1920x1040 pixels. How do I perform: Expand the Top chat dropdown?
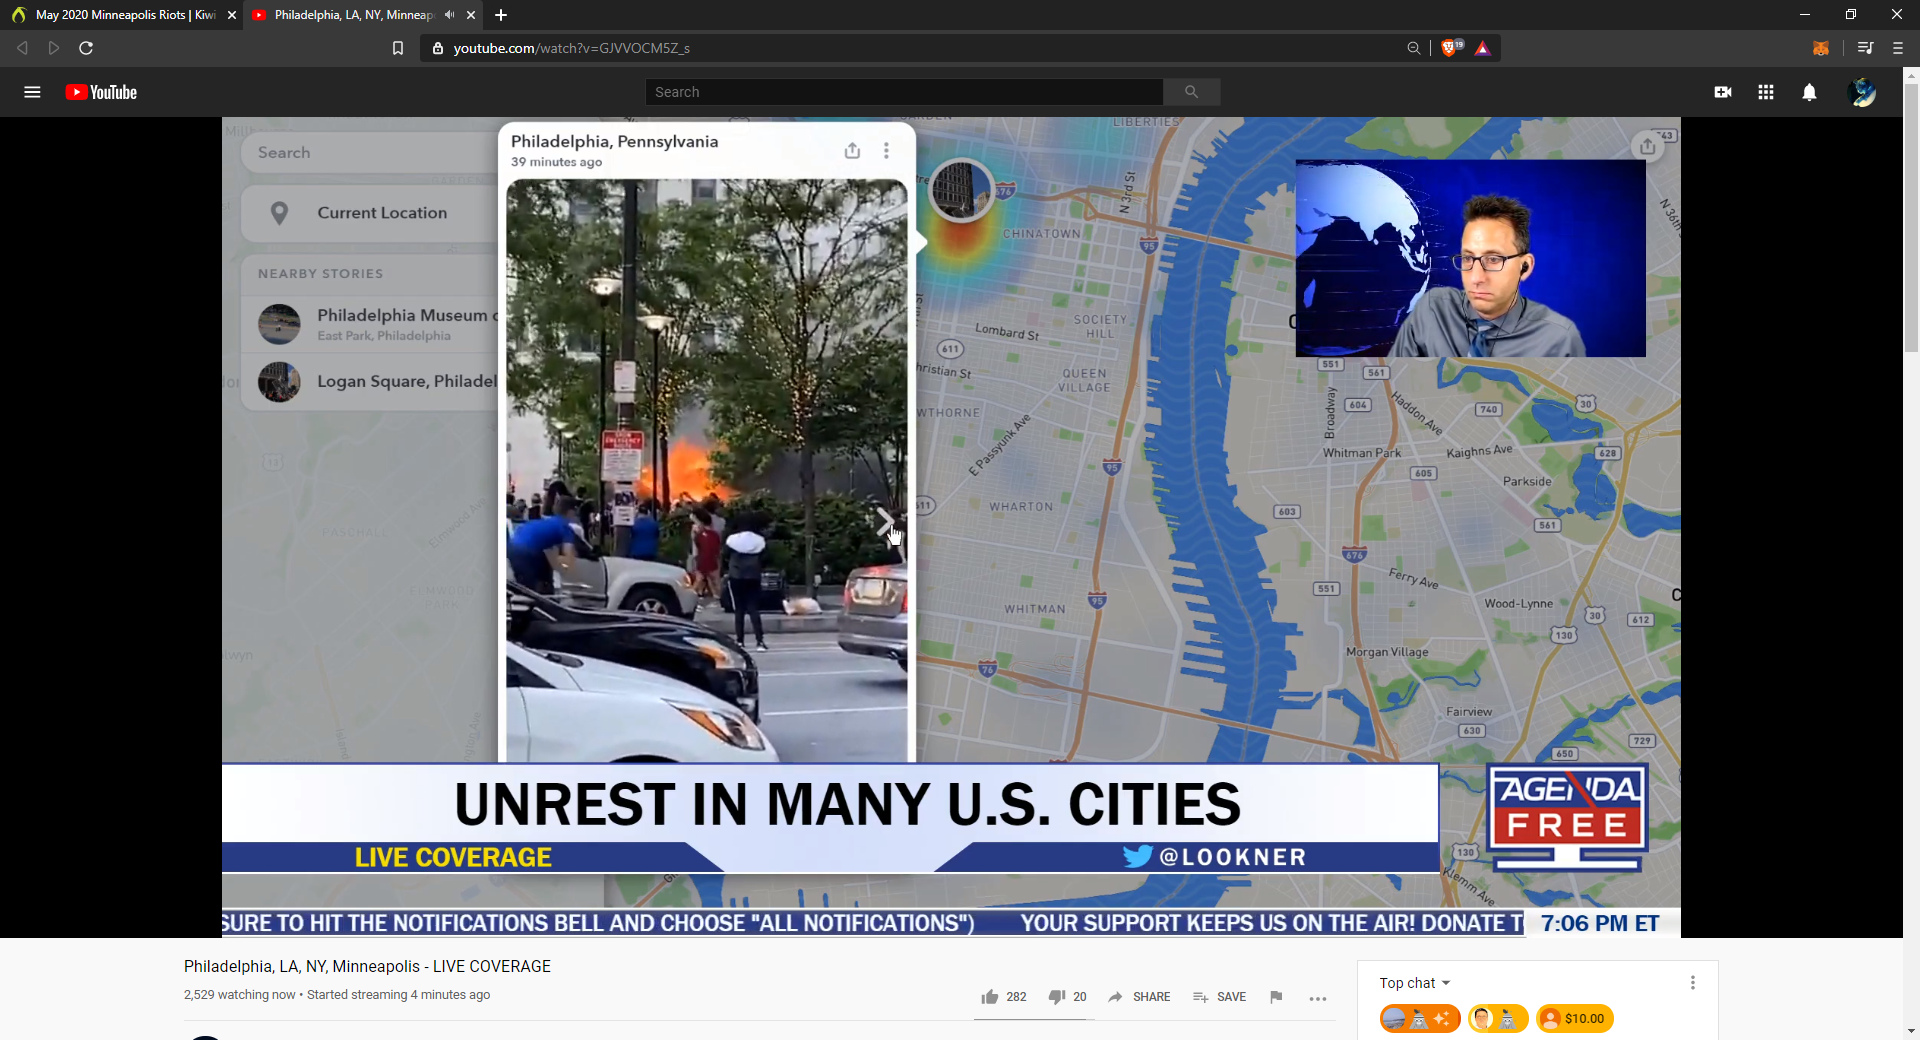(x=1415, y=983)
